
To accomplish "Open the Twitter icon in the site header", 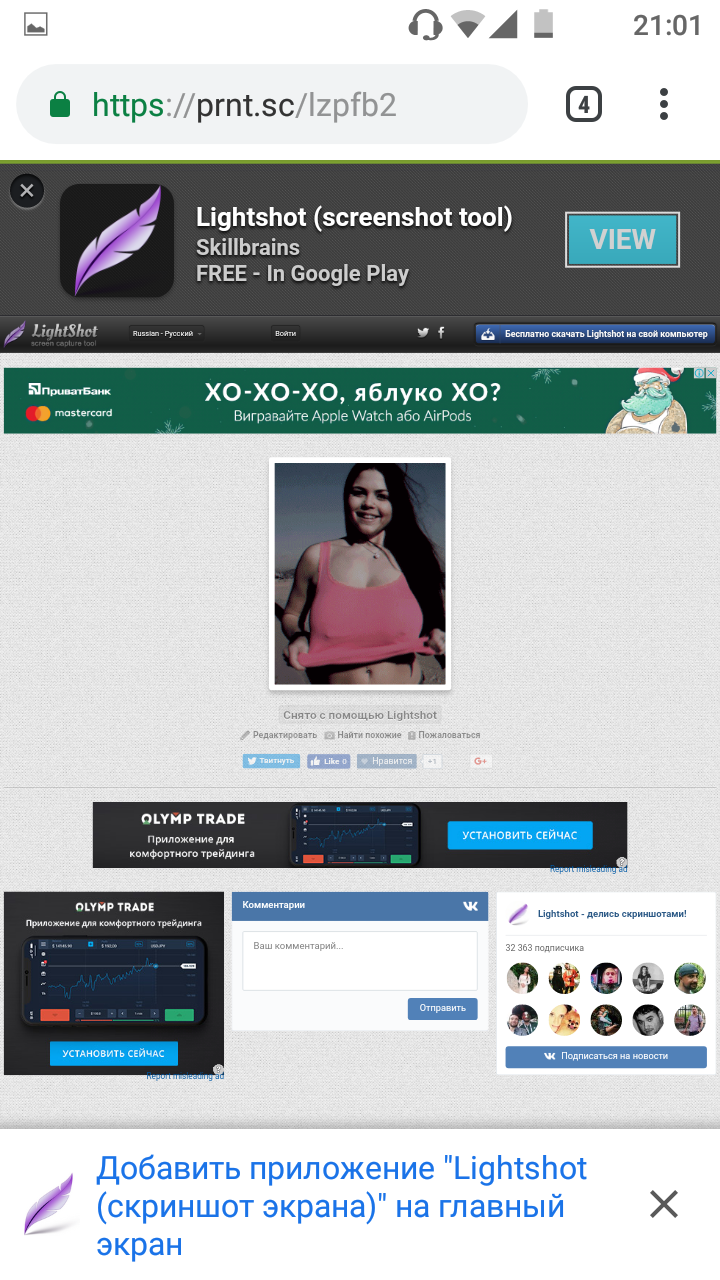I will tap(423, 333).
